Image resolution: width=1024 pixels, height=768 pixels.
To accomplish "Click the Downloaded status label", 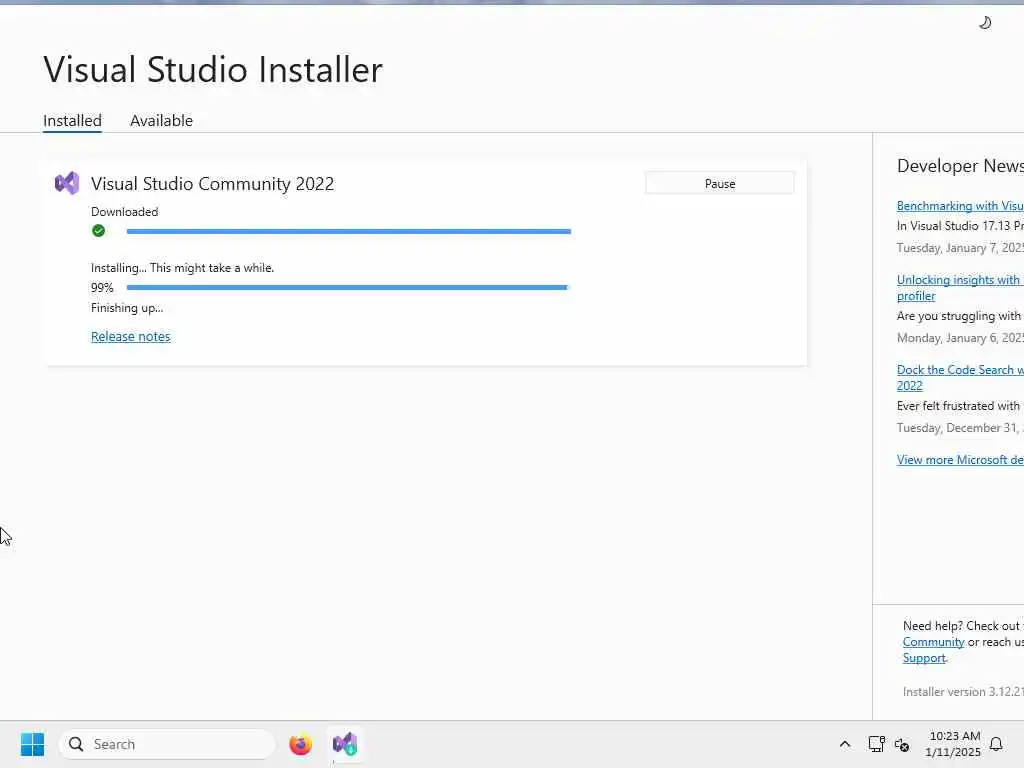I will click(x=124, y=212).
